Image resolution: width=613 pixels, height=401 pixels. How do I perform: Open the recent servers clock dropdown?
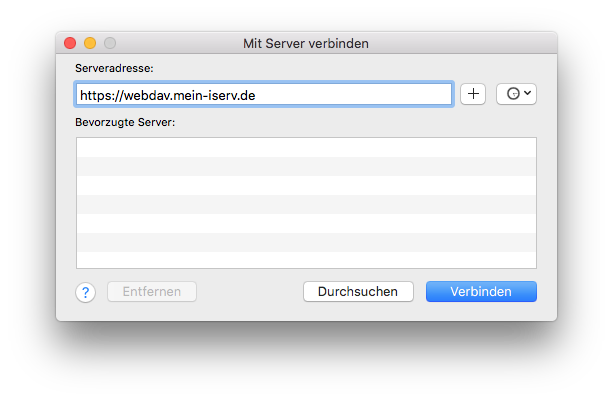(516, 94)
